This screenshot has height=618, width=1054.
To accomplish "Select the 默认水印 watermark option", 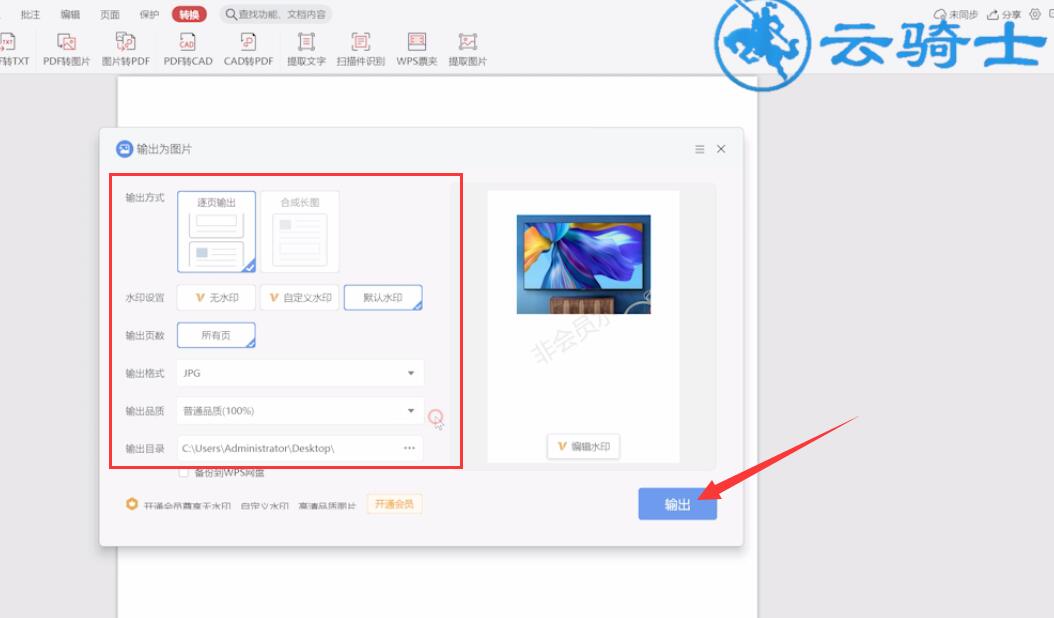I will coord(383,297).
